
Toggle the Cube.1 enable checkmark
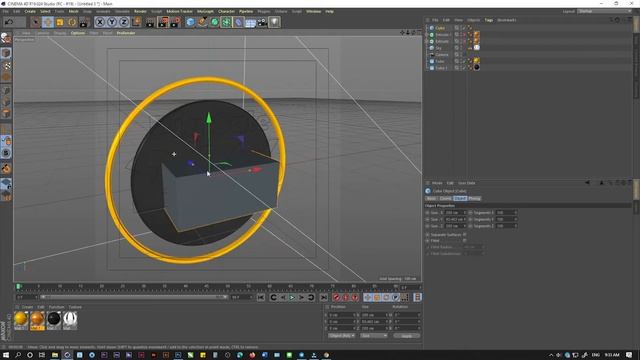coord(464,68)
